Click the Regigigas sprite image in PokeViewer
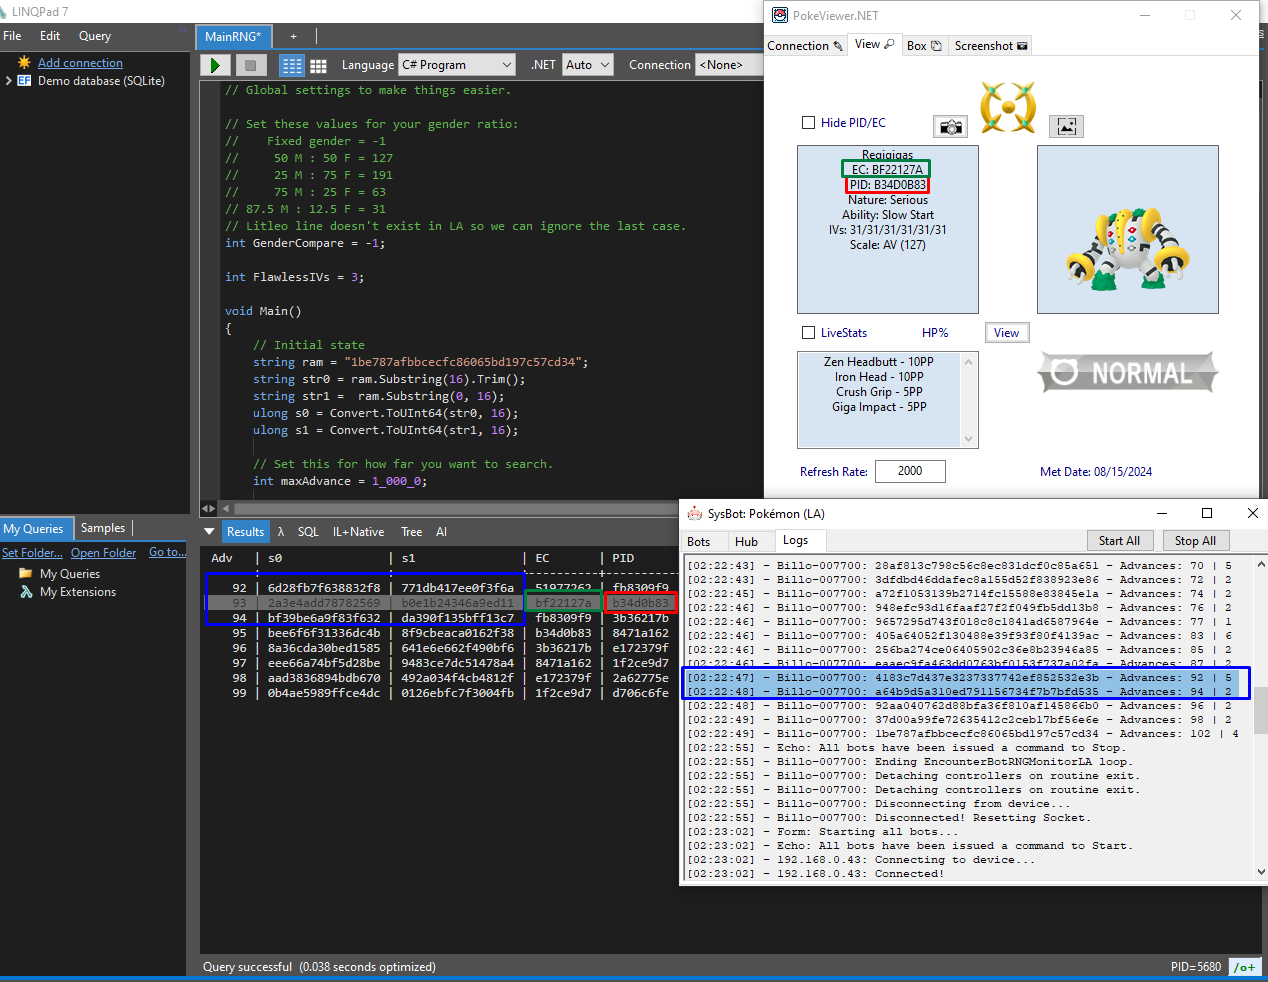The image size is (1268, 982). click(x=1127, y=247)
